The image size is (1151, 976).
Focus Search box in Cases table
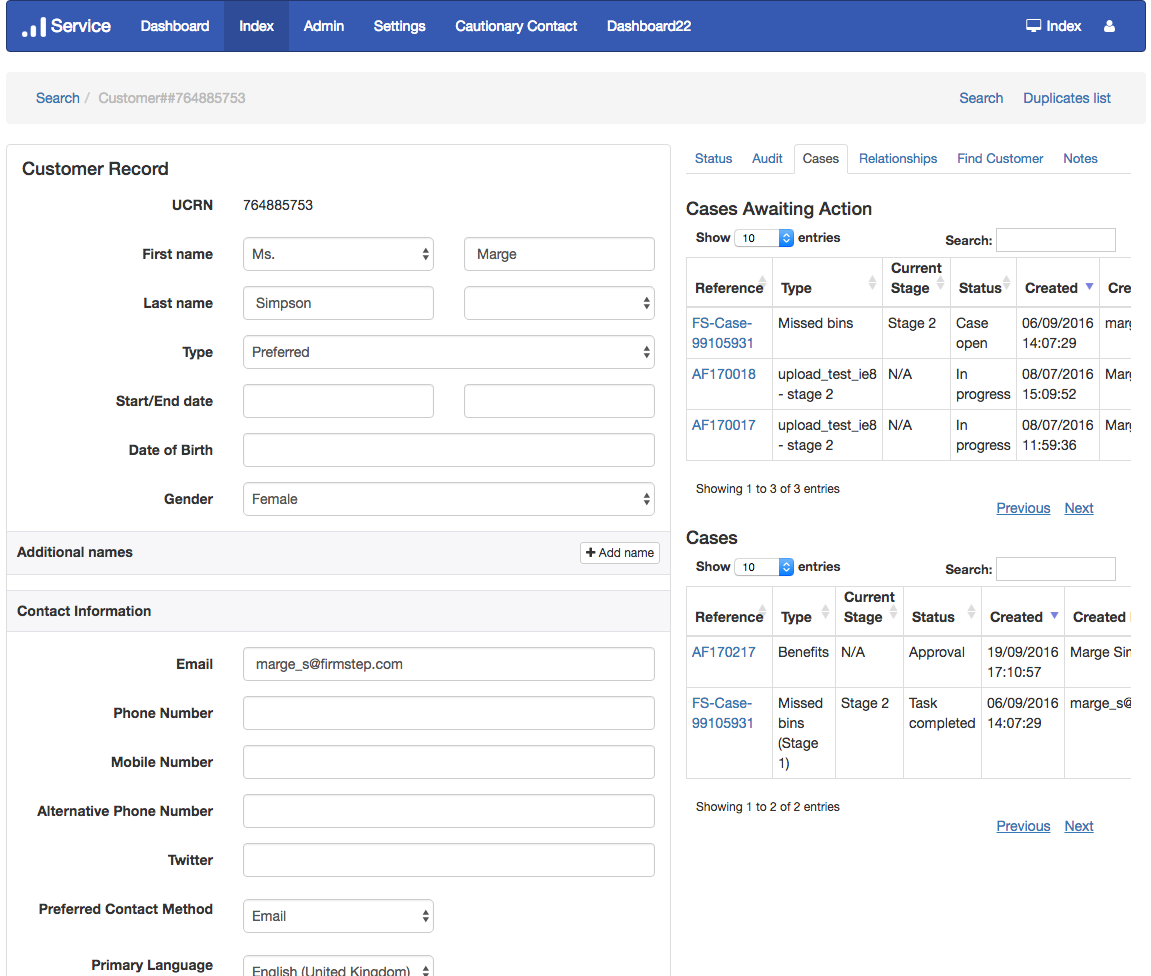[1056, 569]
